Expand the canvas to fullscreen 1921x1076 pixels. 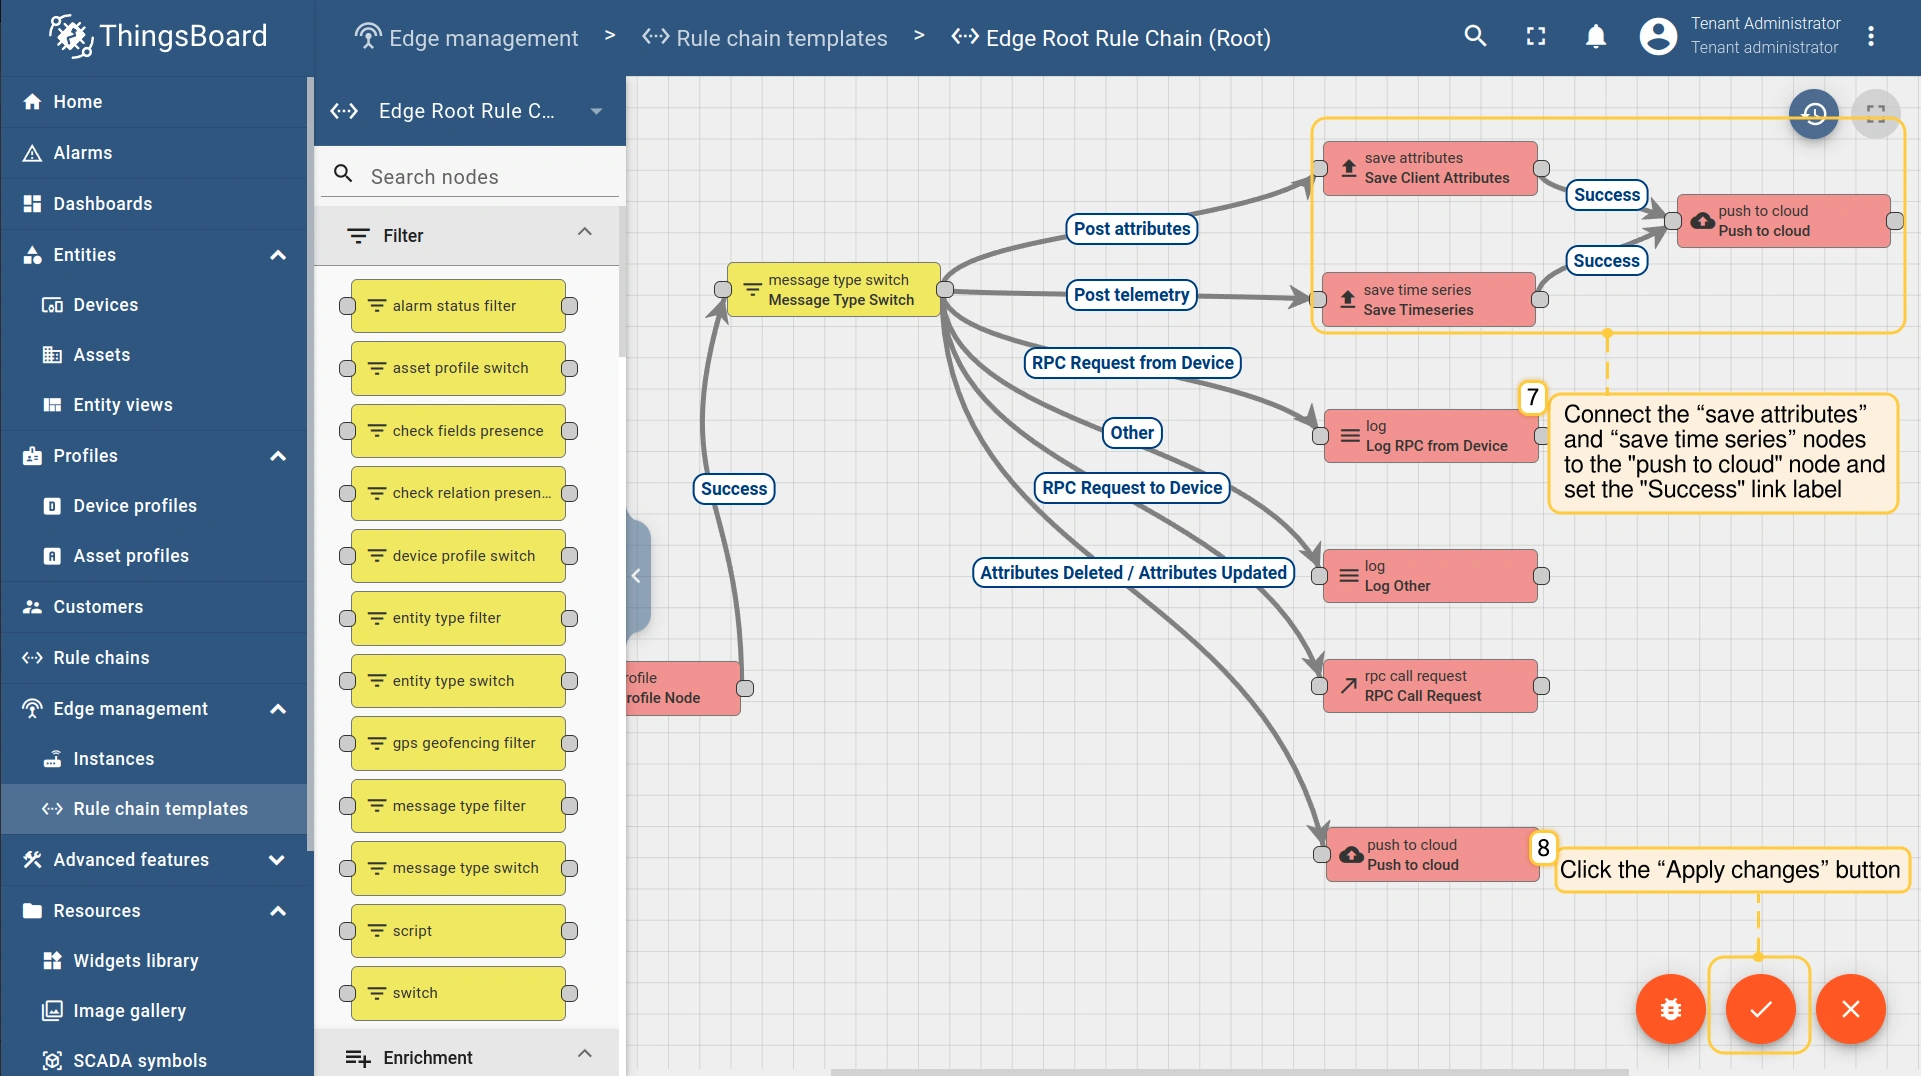tap(1876, 115)
